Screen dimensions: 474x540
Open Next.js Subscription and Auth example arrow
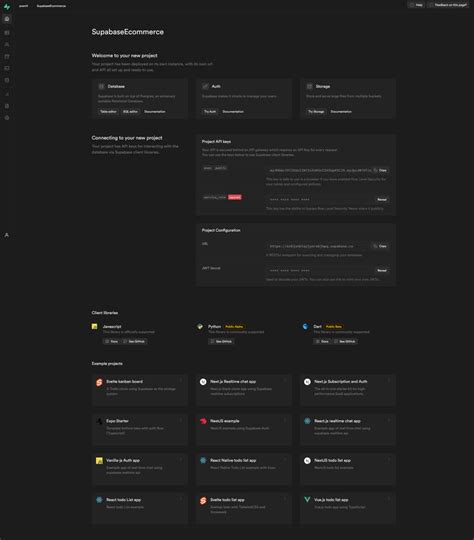click(389, 380)
